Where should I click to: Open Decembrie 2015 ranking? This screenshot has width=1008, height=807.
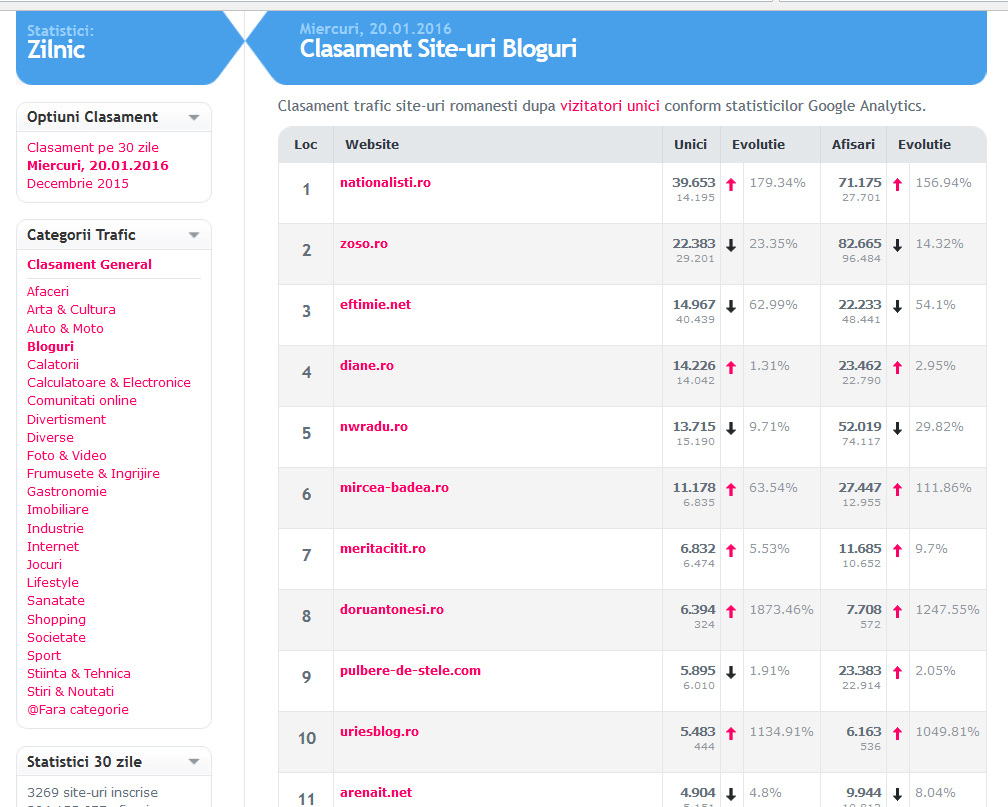point(78,183)
